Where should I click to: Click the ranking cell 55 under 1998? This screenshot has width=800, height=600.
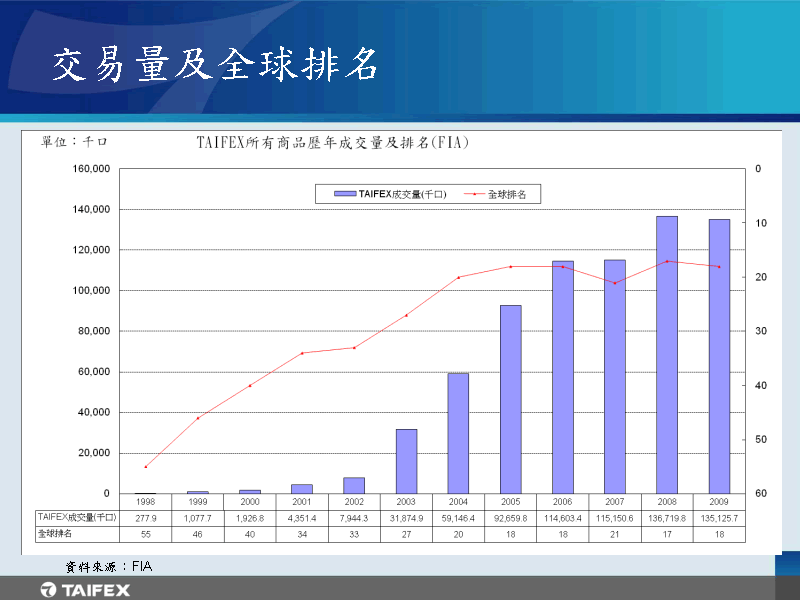point(146,534)
